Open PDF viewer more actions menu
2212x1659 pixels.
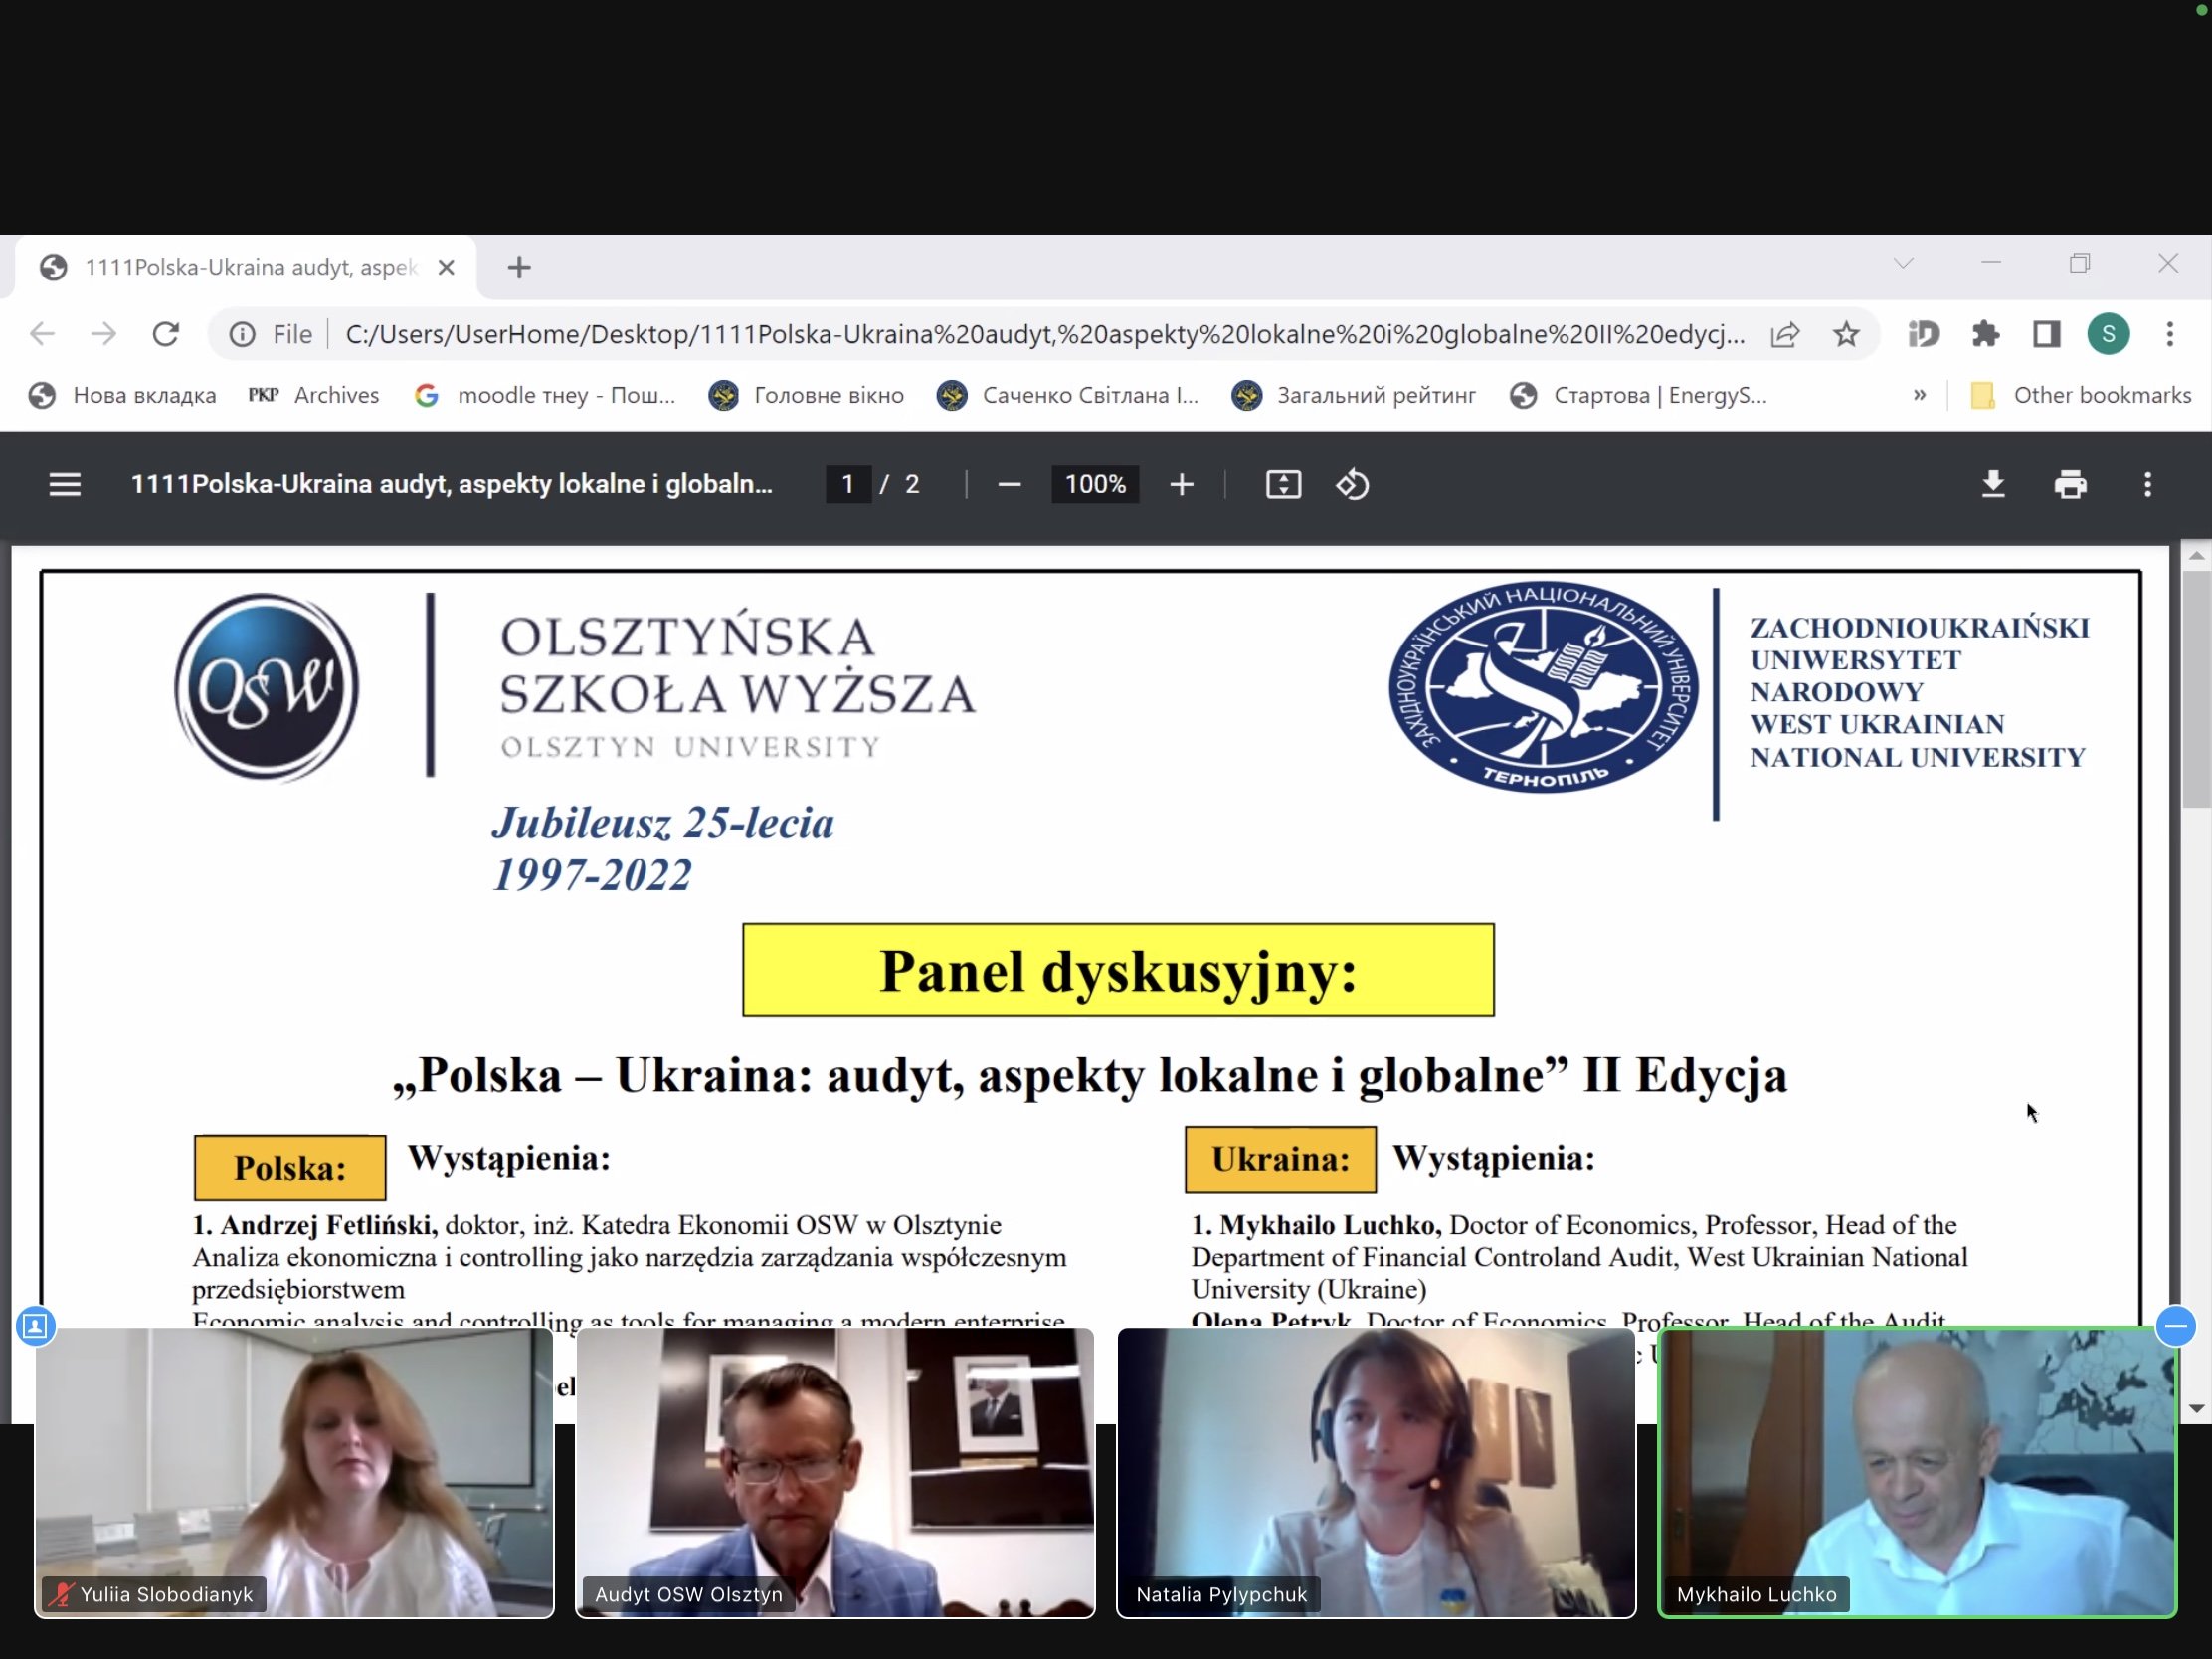pyautogui.click(x=2147, y=485)
